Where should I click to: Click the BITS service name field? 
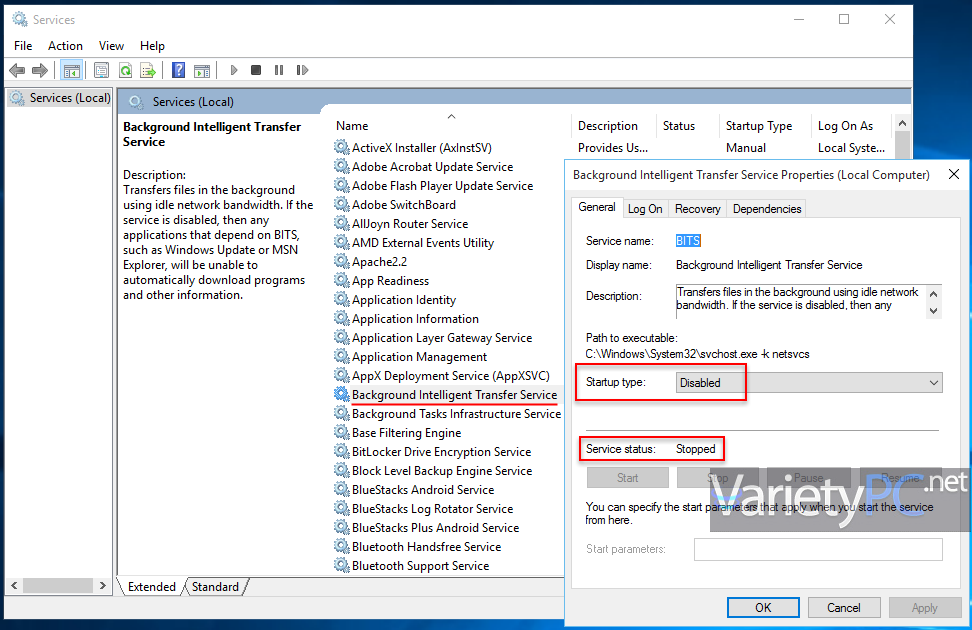pyautogui.click(x=688, y=241)
